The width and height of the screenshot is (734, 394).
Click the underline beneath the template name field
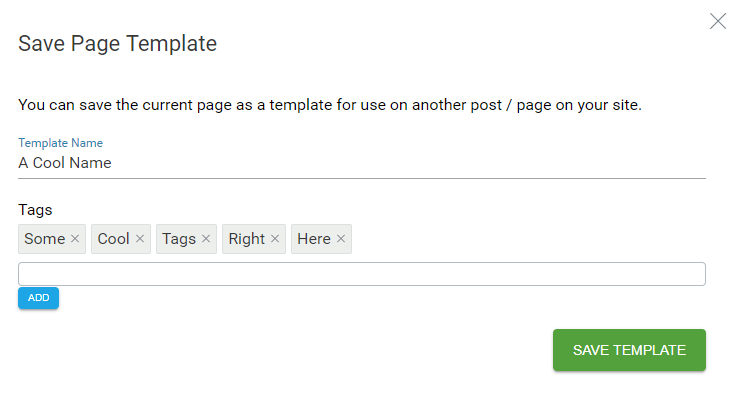click(x=362, y=178)
